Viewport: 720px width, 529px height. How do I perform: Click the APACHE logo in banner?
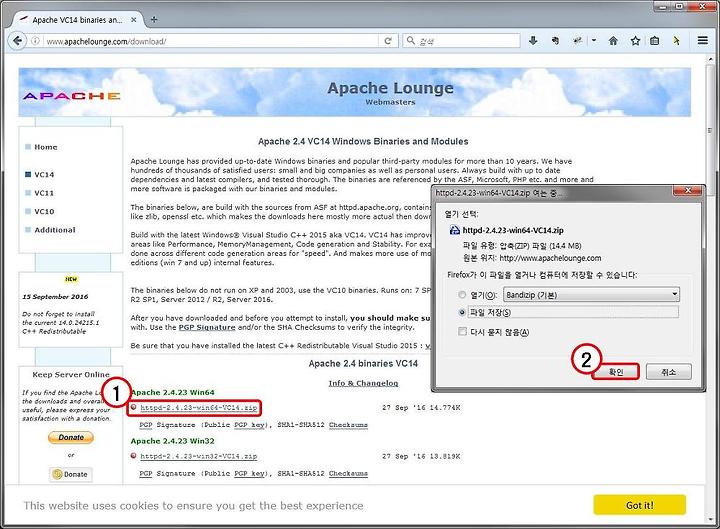72,96
